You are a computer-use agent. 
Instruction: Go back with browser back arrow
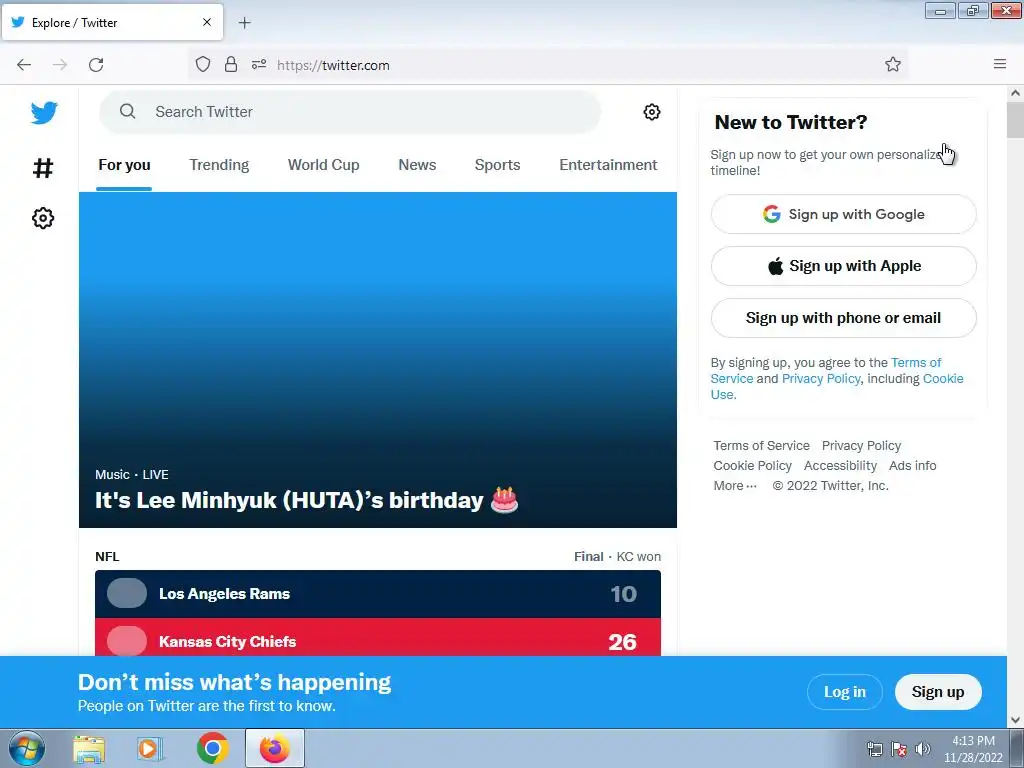click(x=24, y=64)
